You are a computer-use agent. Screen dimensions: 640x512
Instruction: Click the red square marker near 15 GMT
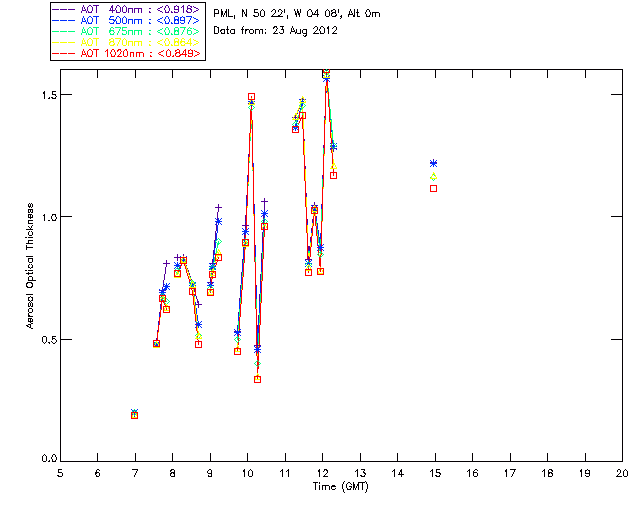433,188
